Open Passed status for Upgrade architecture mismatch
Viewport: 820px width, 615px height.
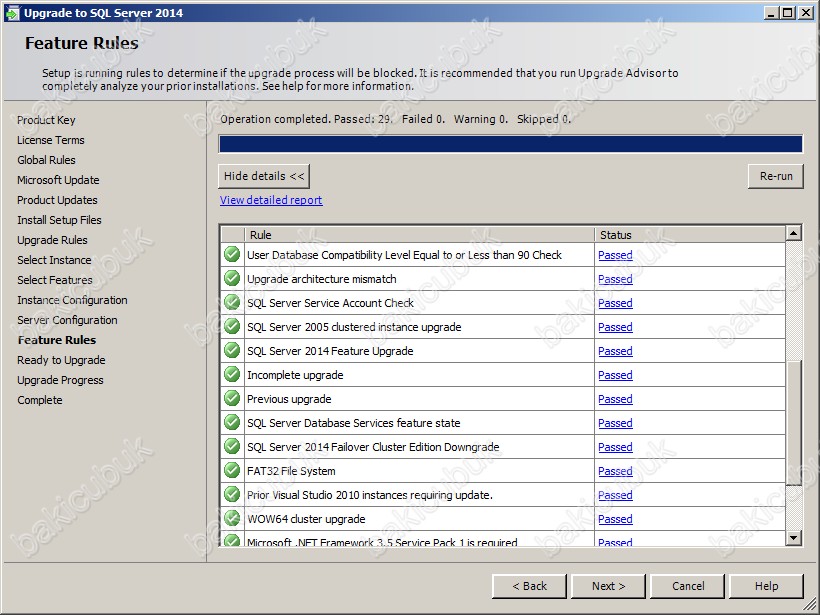[x=615, y=279]
